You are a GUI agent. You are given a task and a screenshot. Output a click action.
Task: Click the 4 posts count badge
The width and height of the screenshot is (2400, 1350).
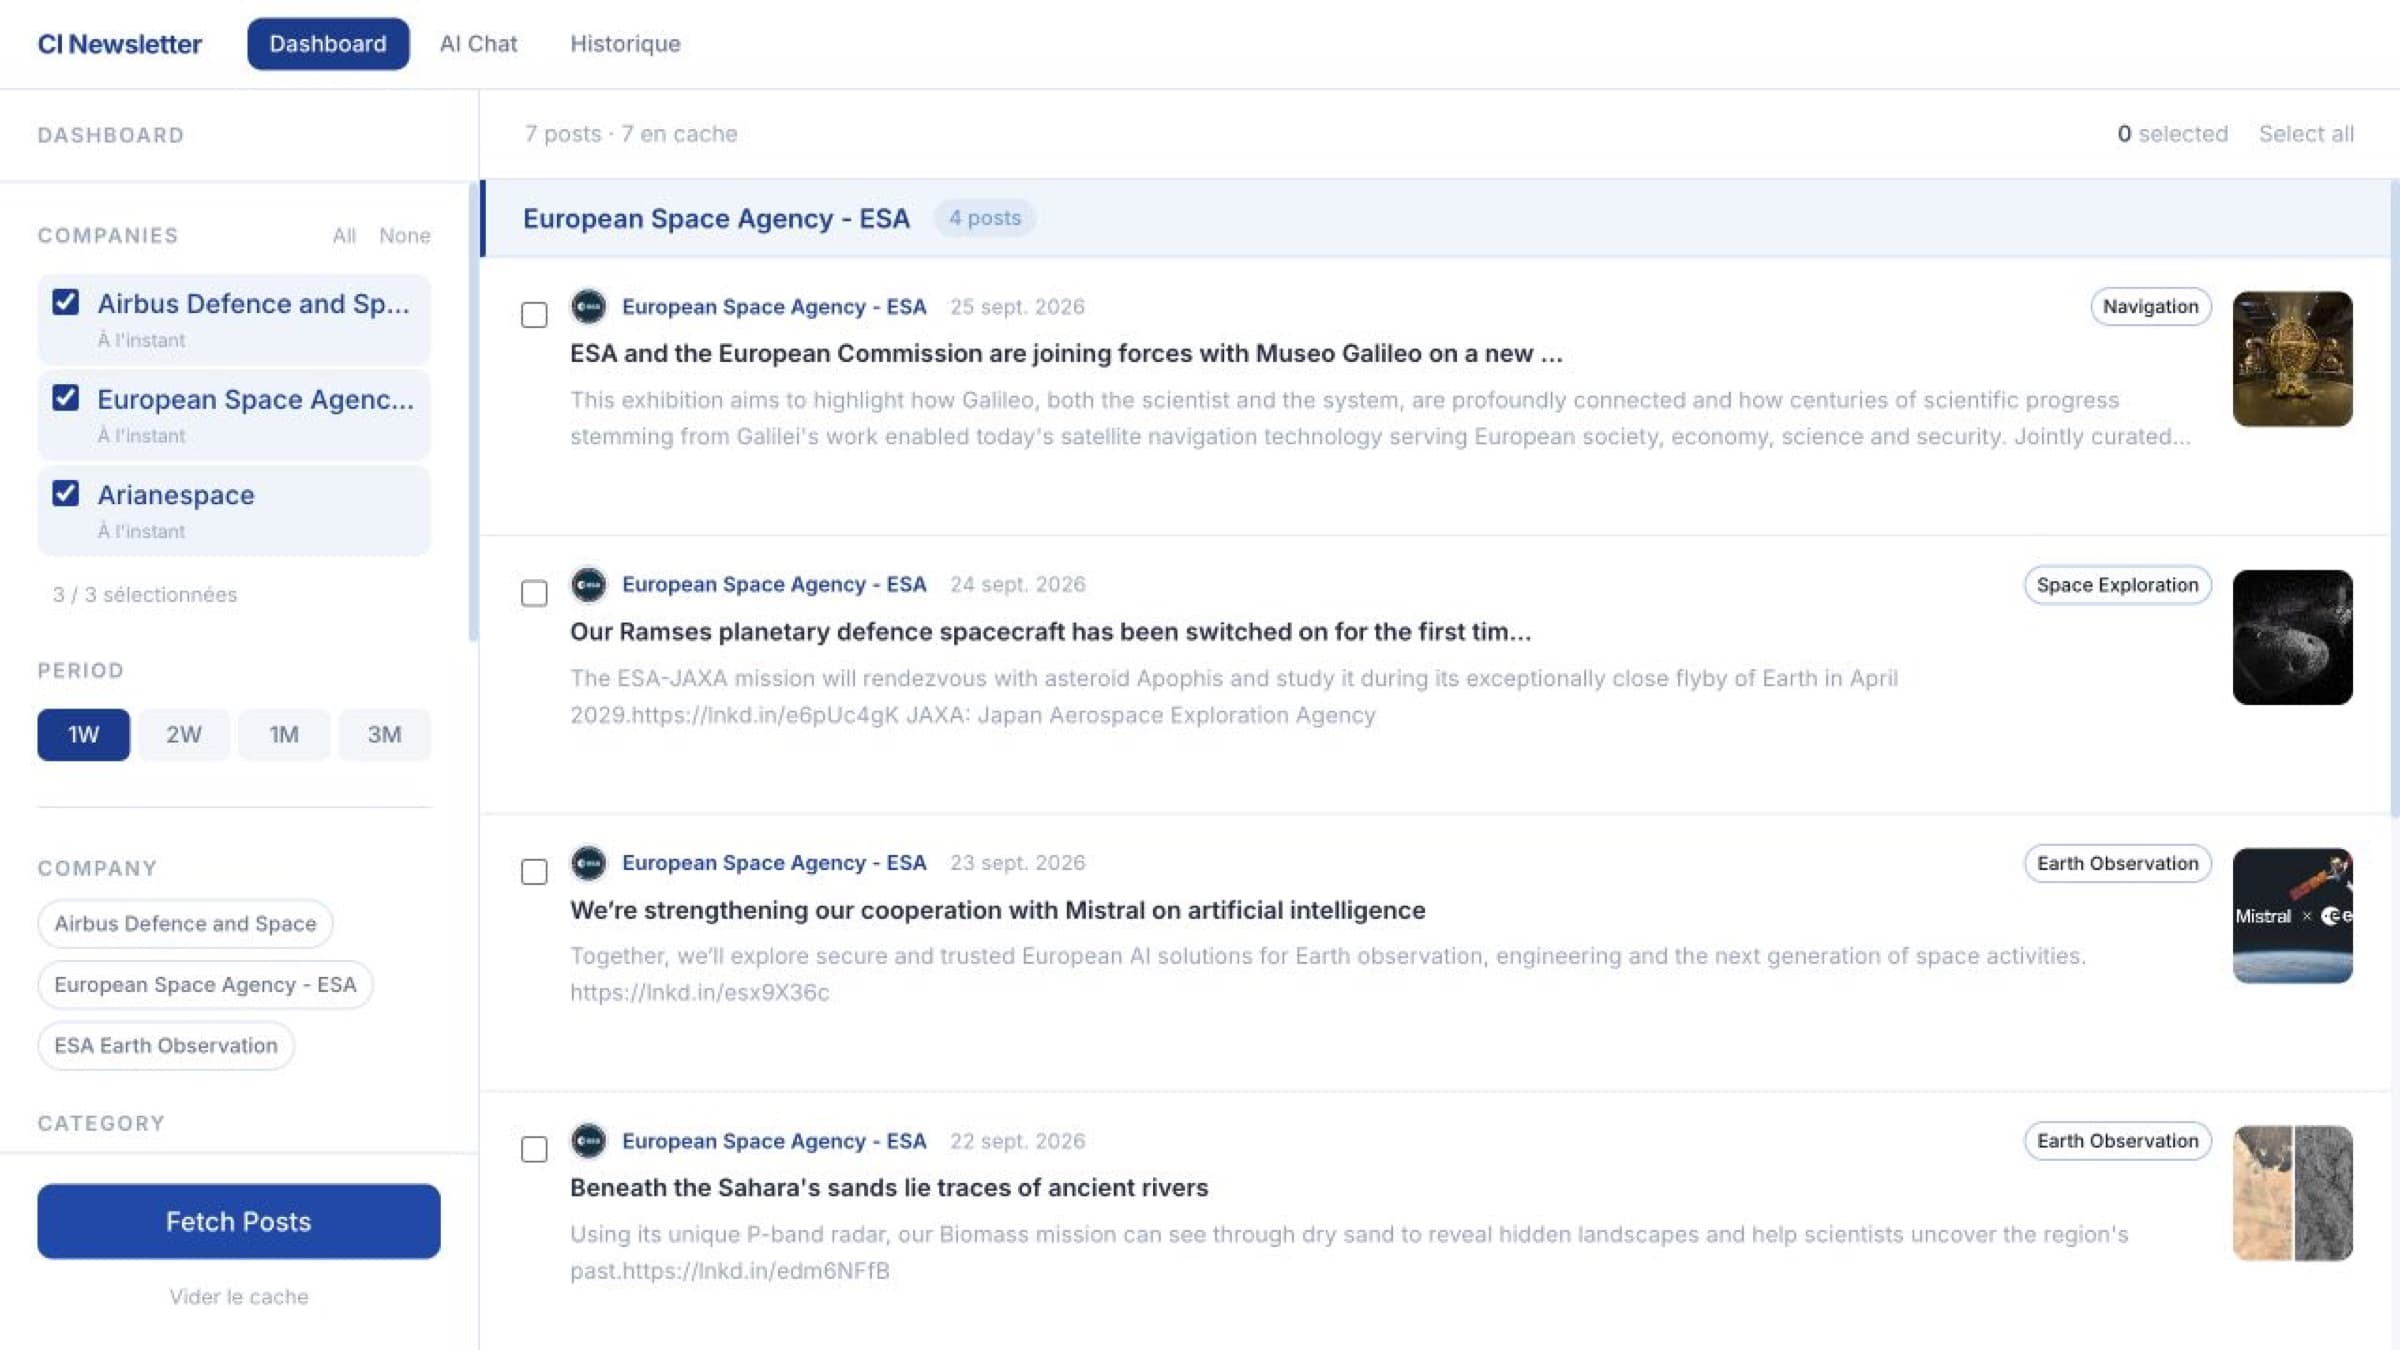coord(985,218)
